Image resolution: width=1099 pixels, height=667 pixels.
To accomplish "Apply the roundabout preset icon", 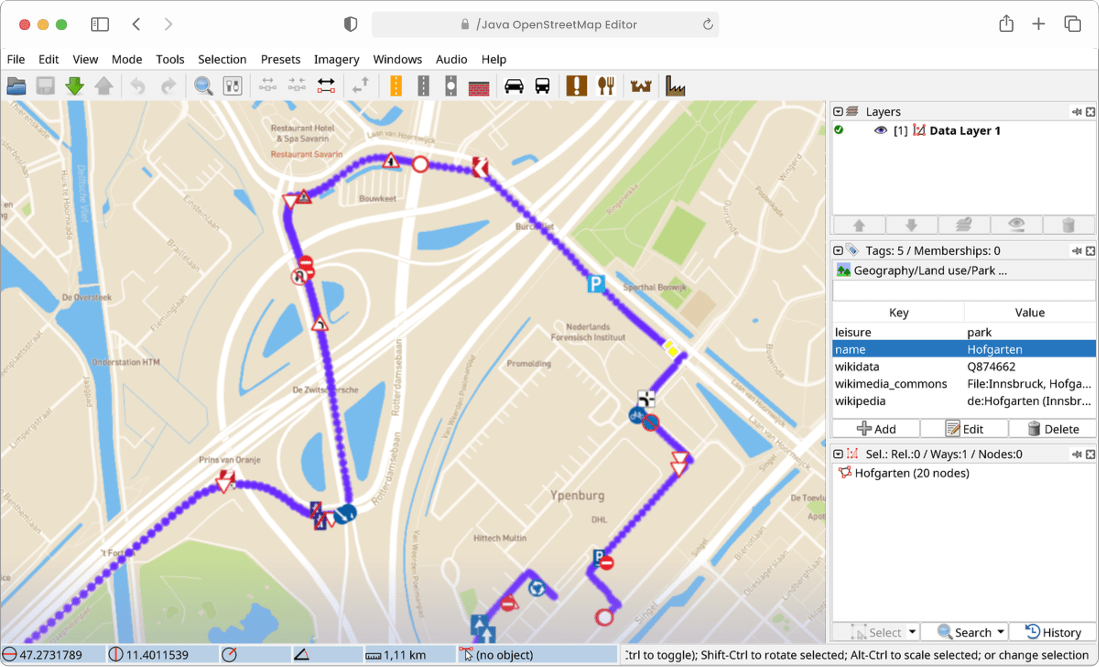I will (x=451, y=86).
